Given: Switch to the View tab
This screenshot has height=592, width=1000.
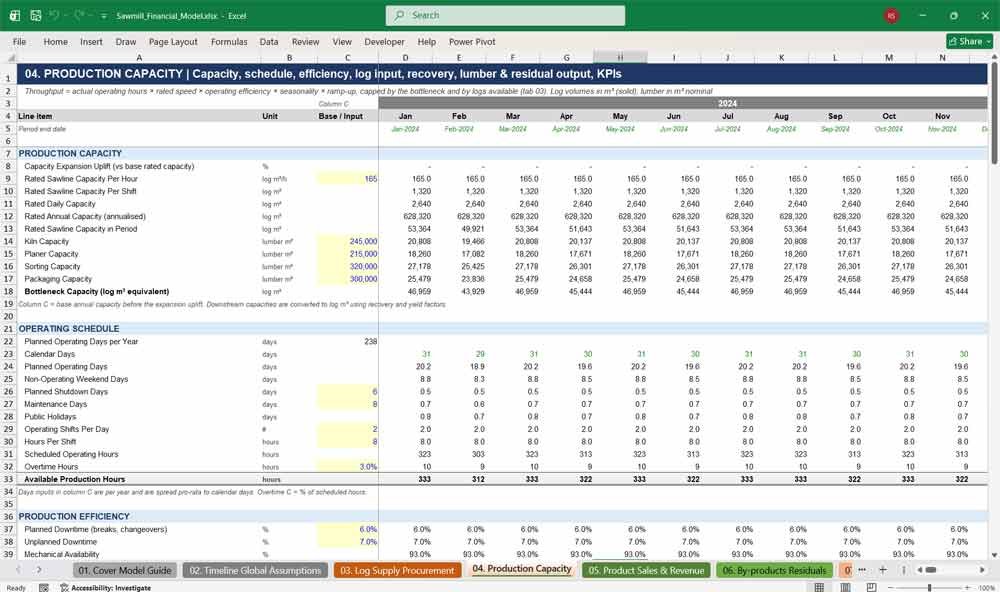Looking at the screenshot, I should (342, 41).
